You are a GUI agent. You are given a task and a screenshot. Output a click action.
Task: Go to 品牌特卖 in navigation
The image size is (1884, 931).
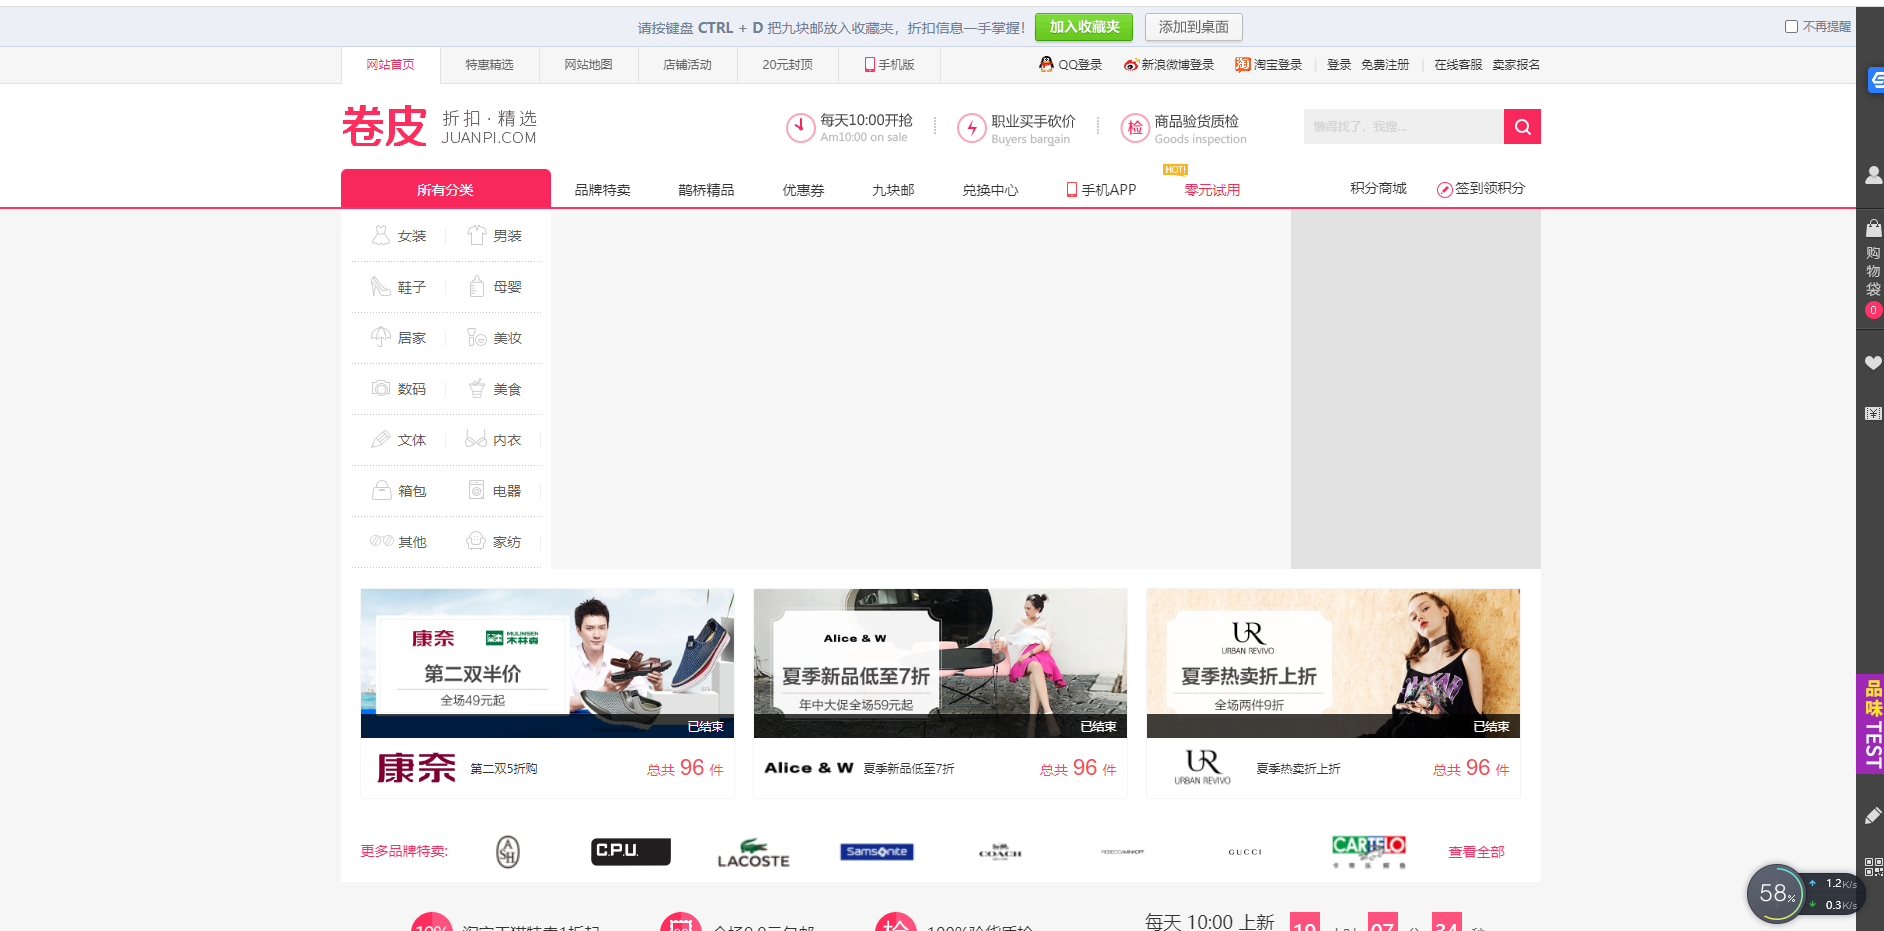tap(602, 190)
